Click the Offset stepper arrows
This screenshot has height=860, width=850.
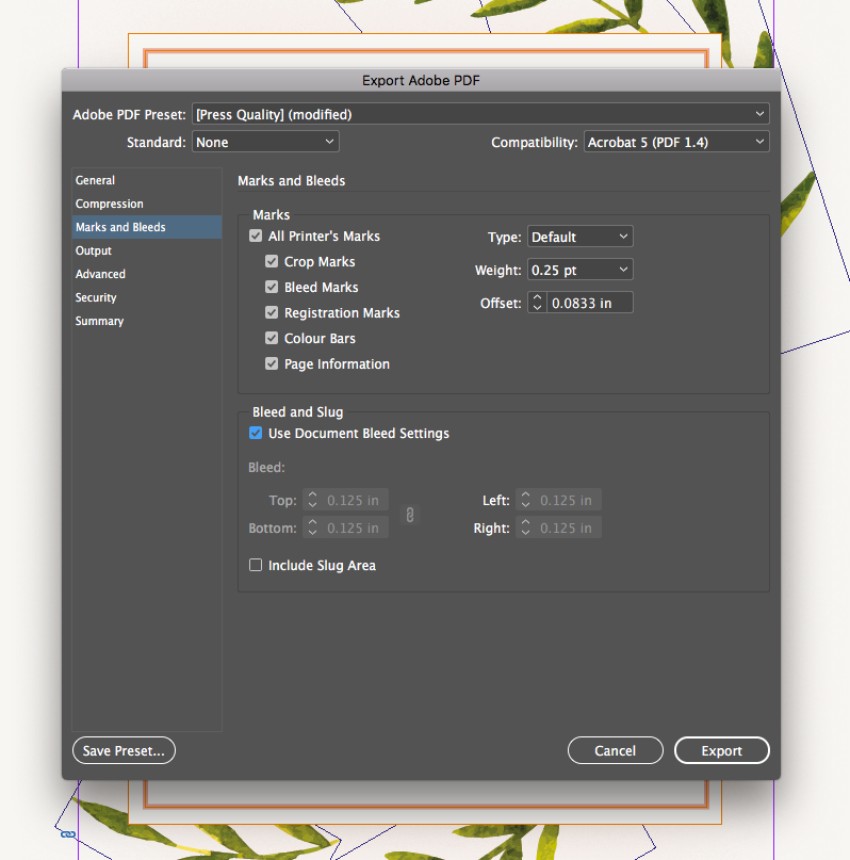click(537, 303)
